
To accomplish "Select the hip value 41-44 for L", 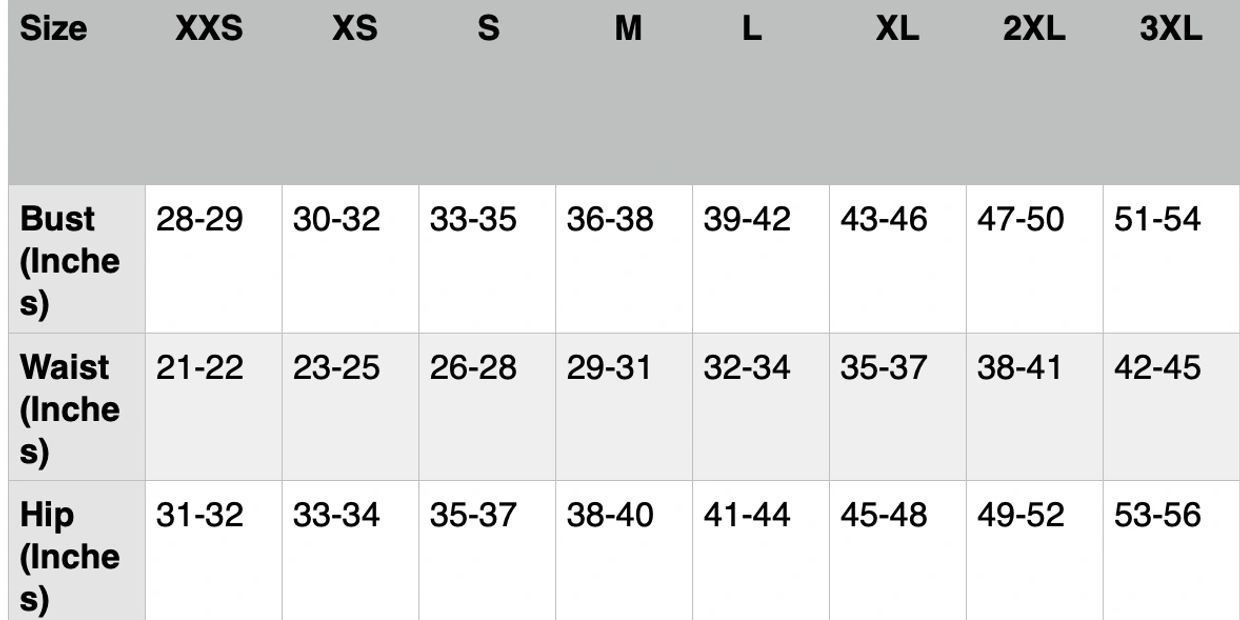I will click(x=746, y=516).
